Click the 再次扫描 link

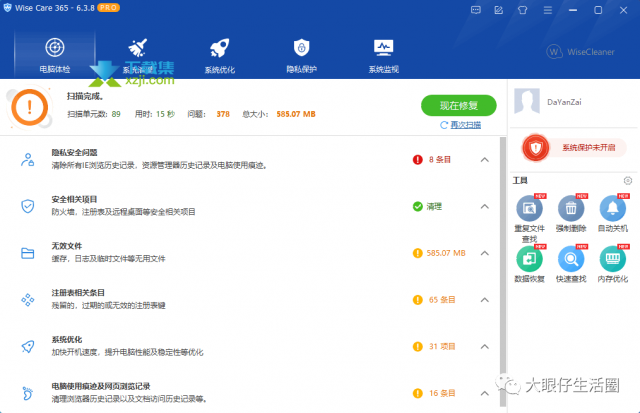click(x=465, y=125)
